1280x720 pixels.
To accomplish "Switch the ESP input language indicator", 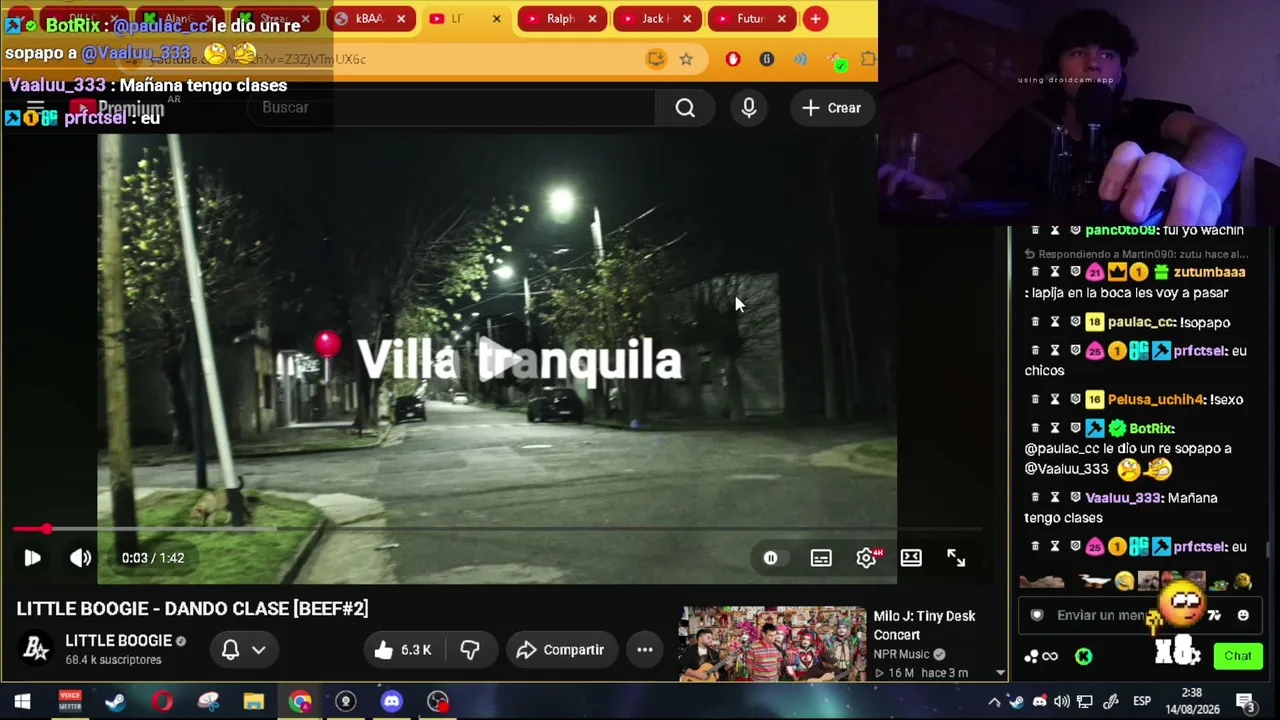I will [1142, 701].
